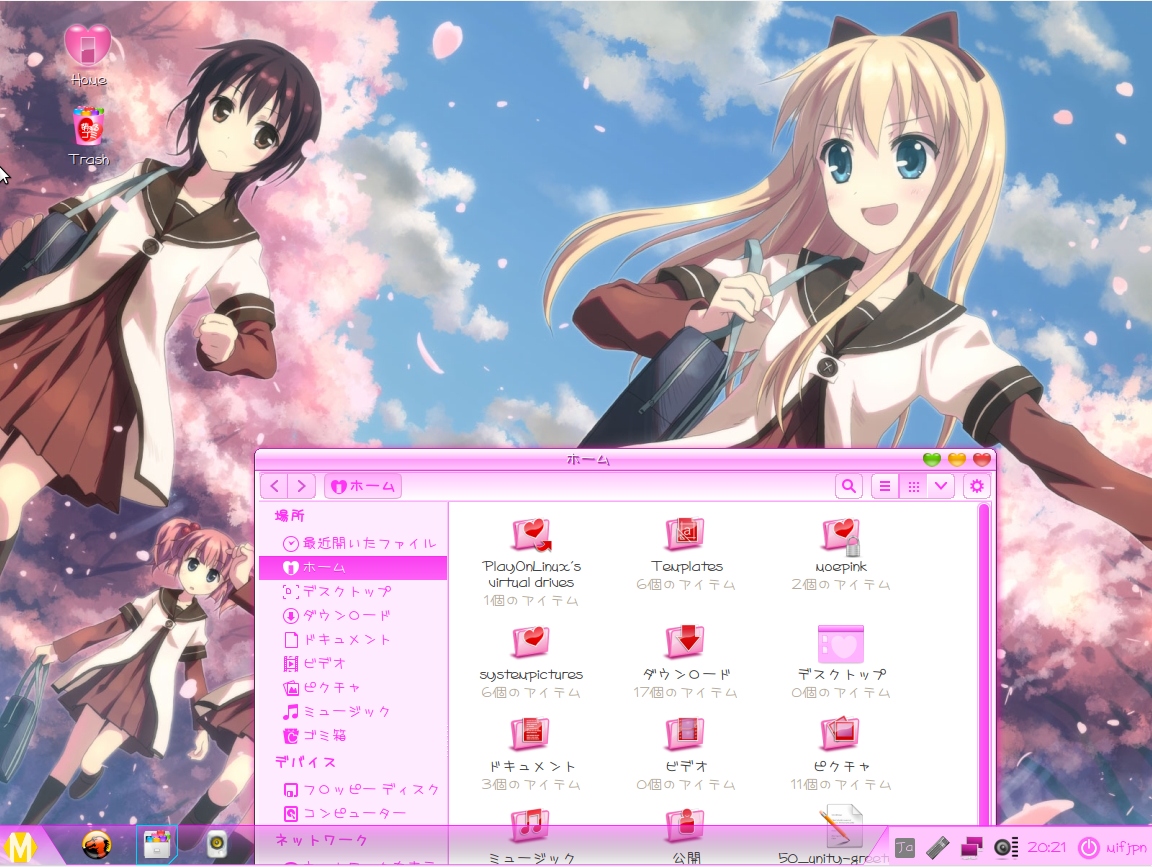The height and width of the screenshot is (867, 1152).
Task: Open the volume control tray icon
Action: [1005, 848]
